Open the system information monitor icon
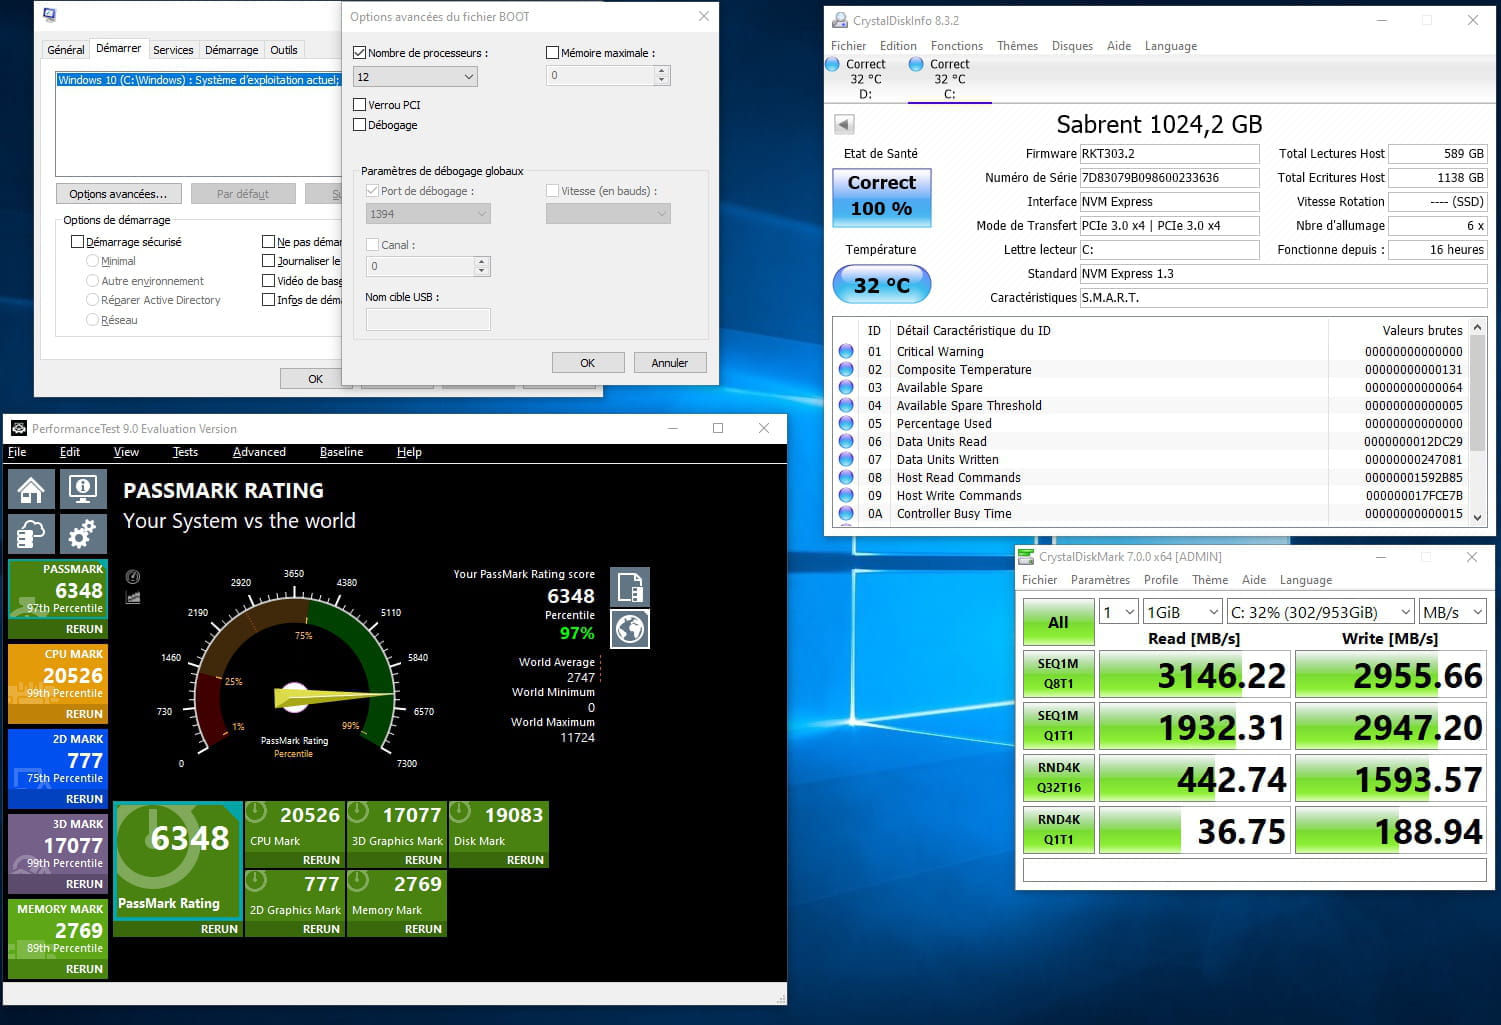Image resolution: width=1501 pixels, height=1025 pixels. pyautogui.click(x=82, y=490)
